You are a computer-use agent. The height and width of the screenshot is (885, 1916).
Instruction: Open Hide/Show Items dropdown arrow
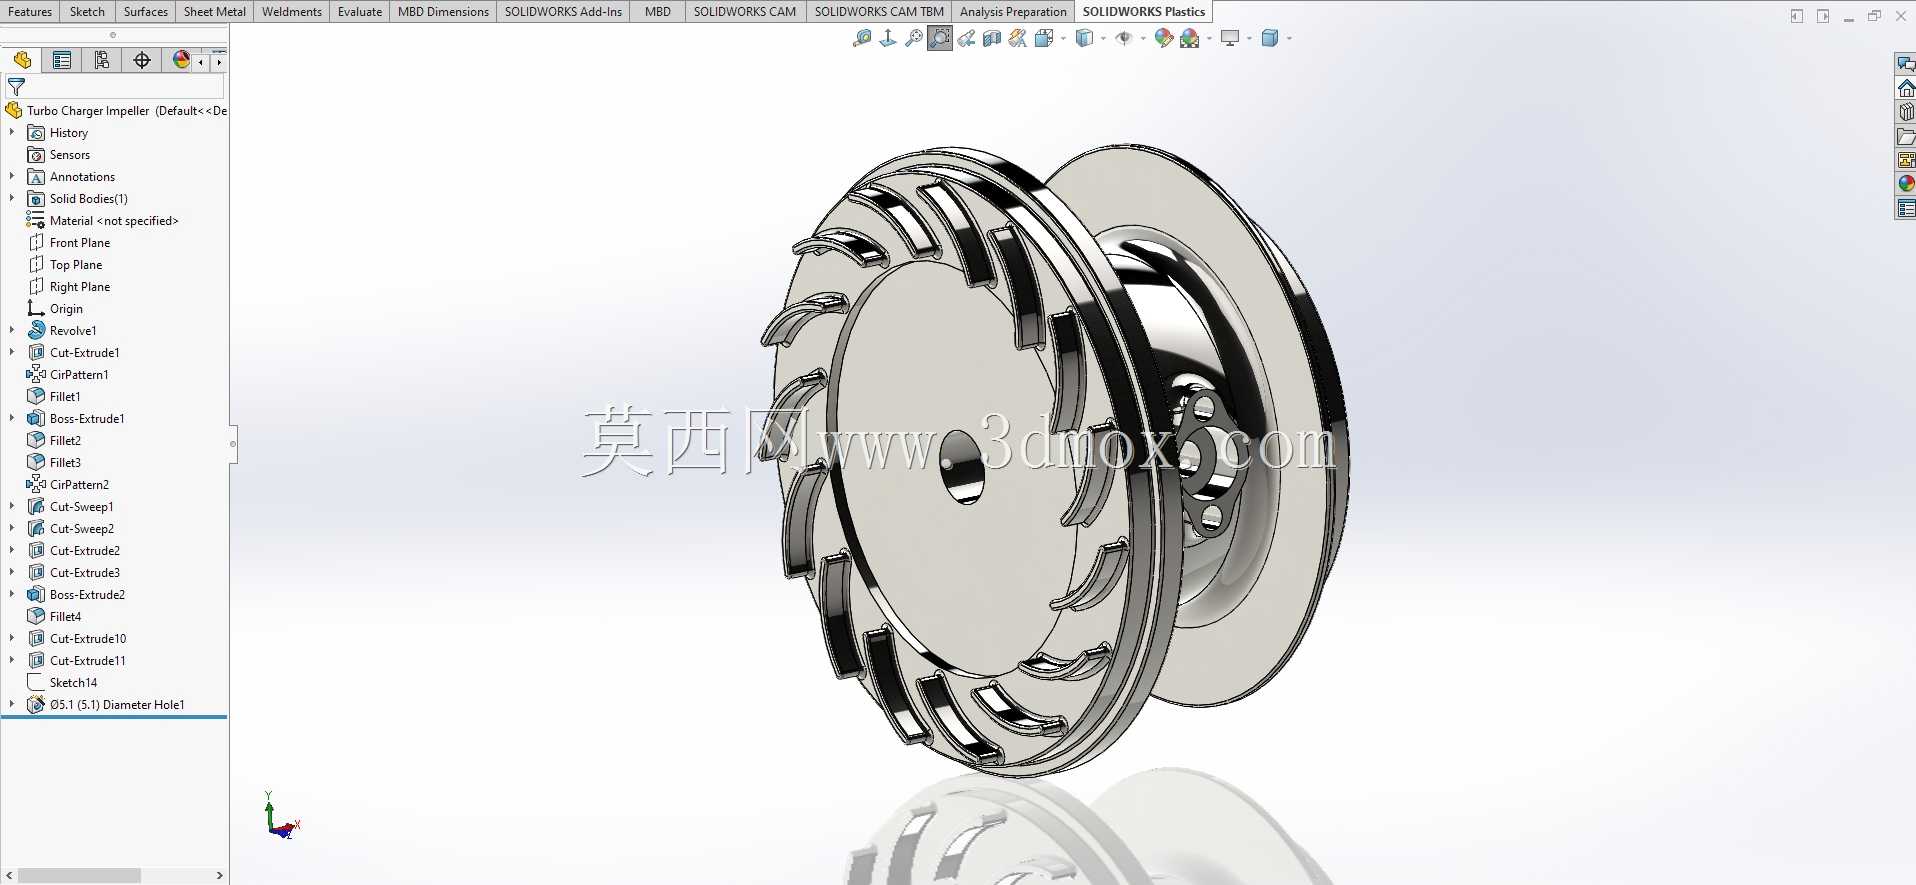point(1143,38)
